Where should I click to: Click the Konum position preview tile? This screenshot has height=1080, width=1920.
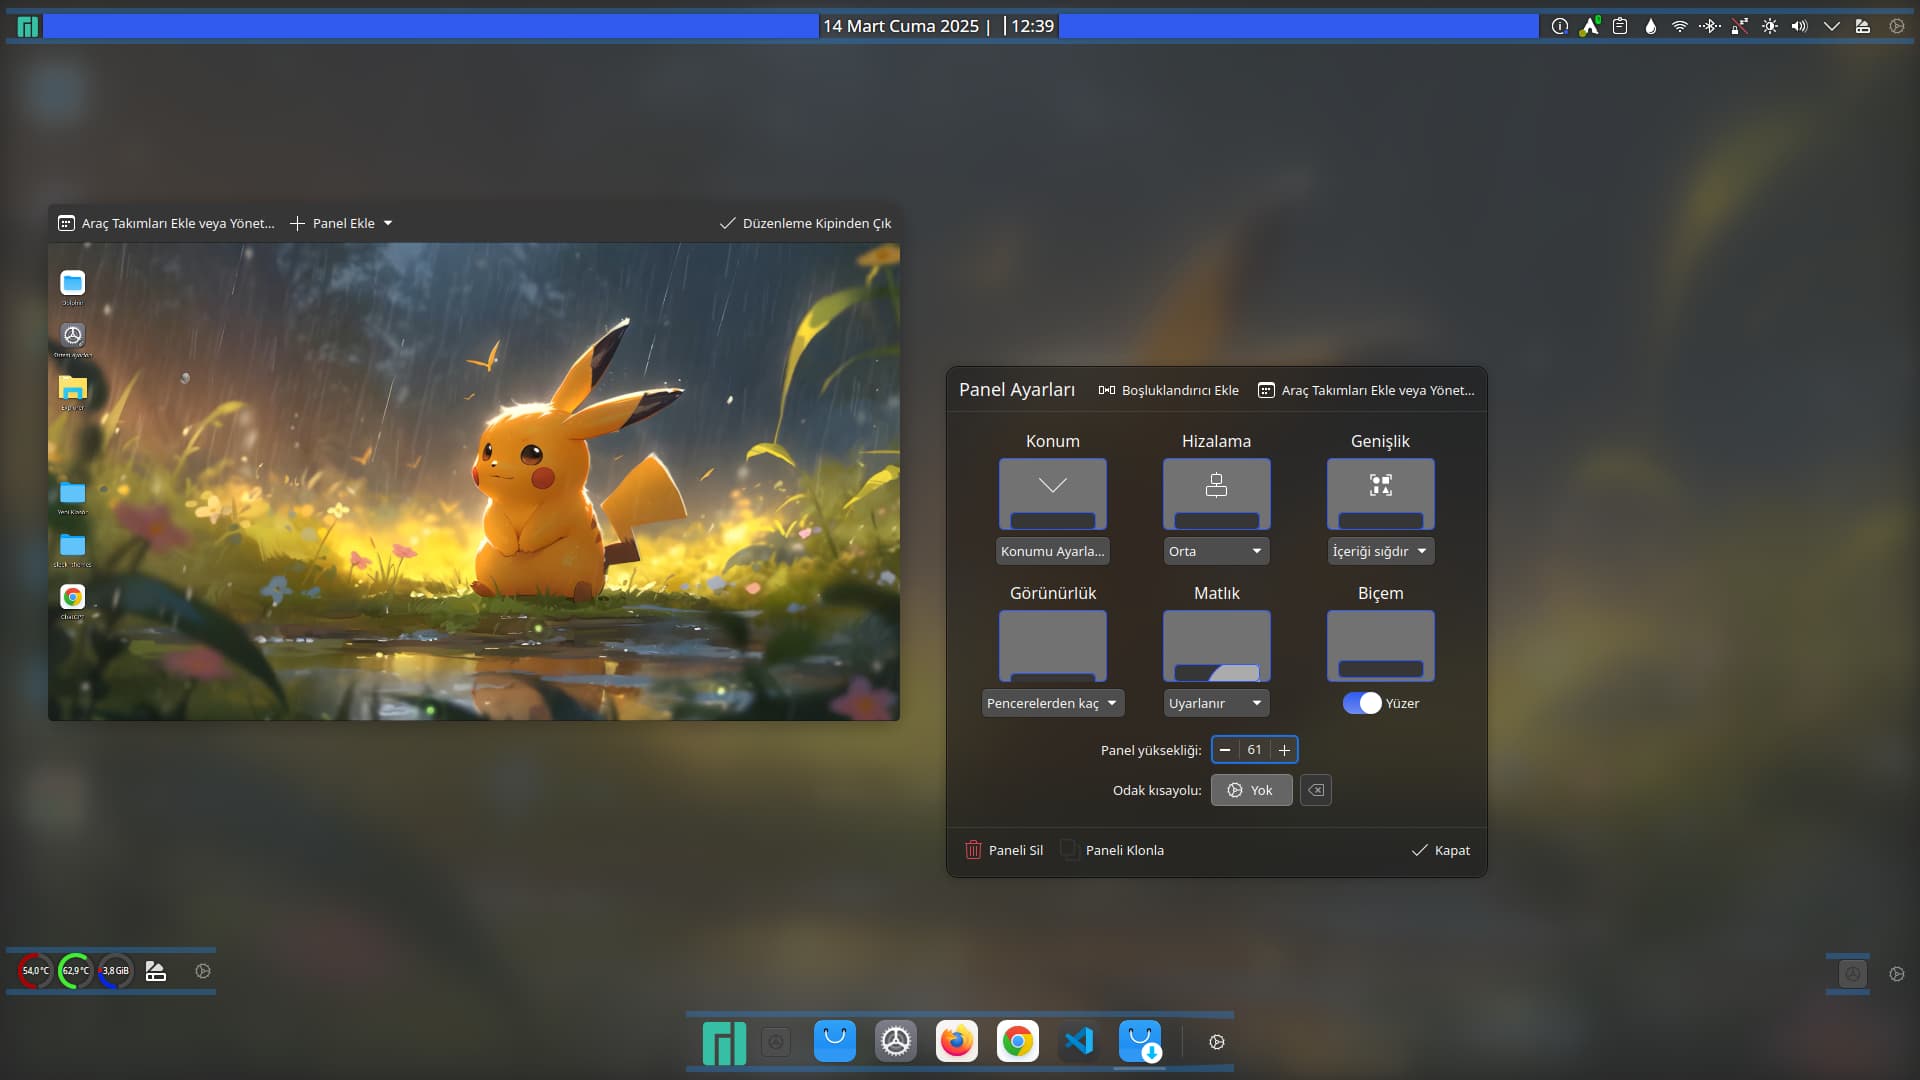pos(1053,494)
